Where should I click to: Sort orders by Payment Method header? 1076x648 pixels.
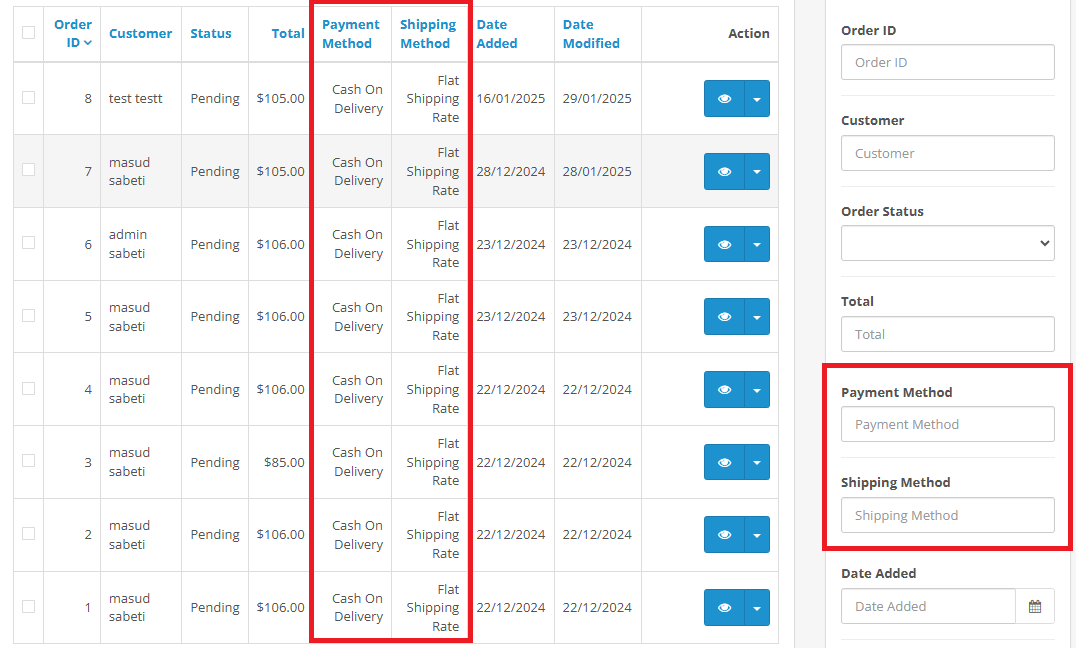(x=351, y=34)
